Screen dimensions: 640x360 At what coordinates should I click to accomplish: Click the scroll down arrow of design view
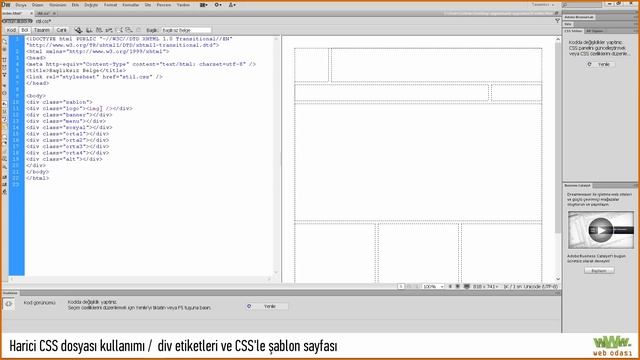point(558,279)
